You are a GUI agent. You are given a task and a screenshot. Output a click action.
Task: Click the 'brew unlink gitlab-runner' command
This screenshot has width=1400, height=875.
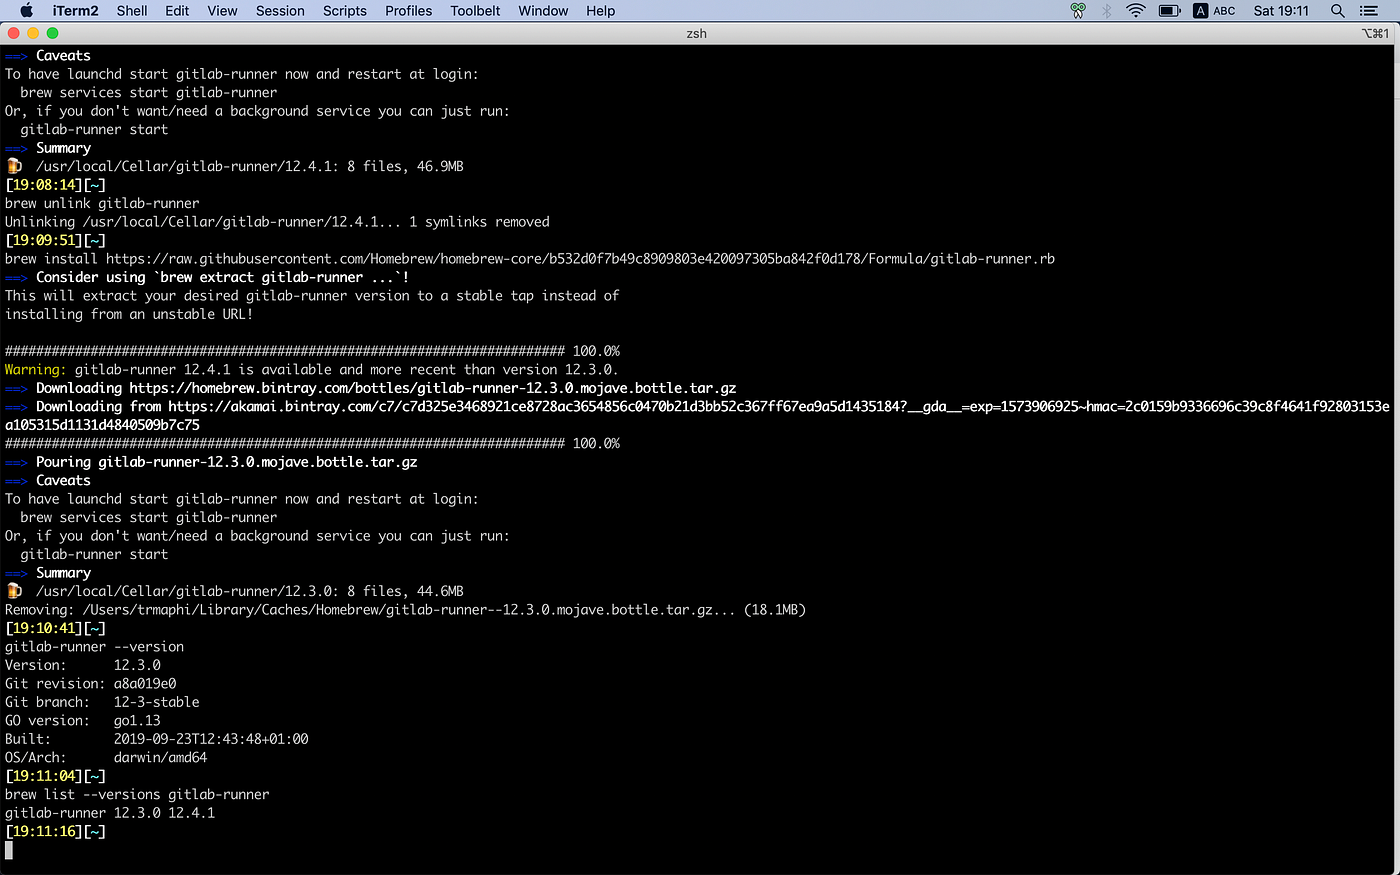tap(102, 203)
